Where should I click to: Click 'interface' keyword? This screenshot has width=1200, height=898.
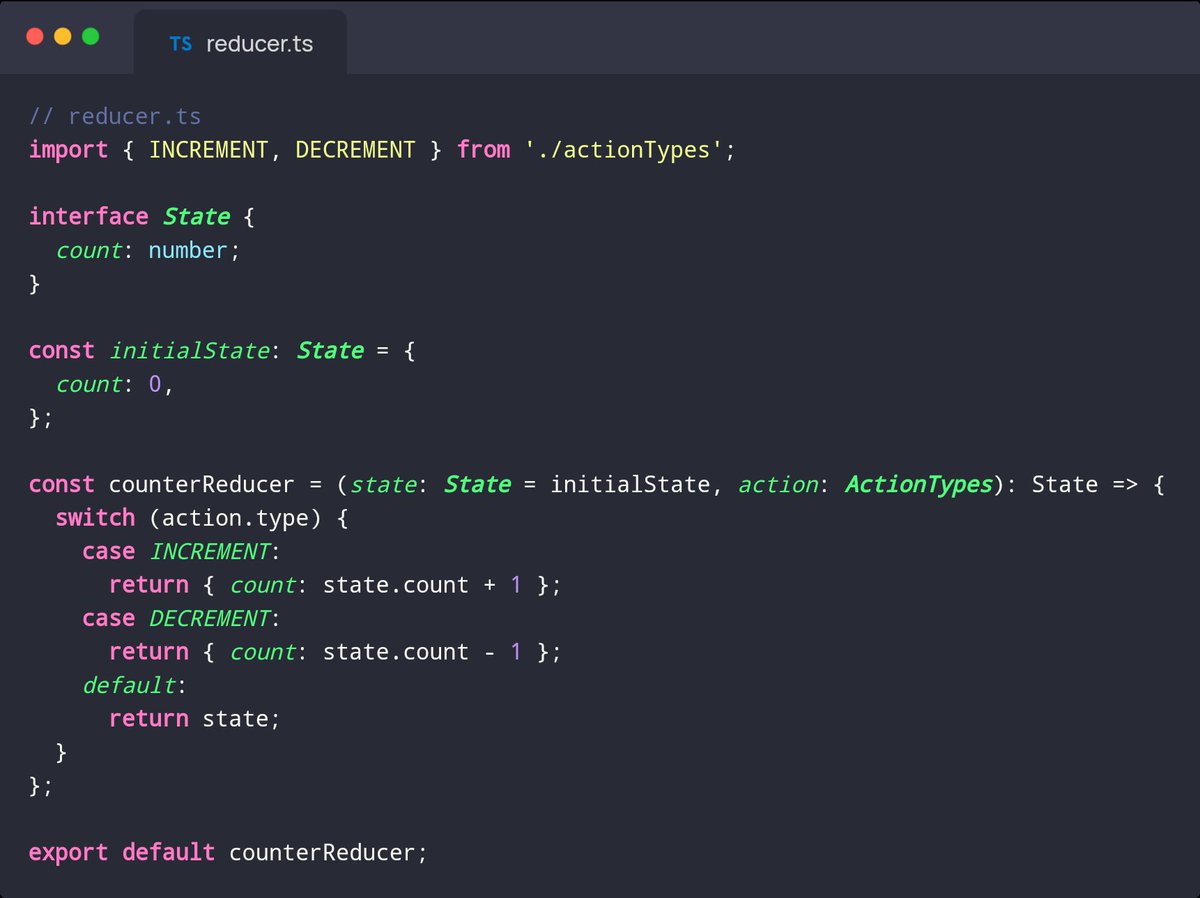point(89,217)
